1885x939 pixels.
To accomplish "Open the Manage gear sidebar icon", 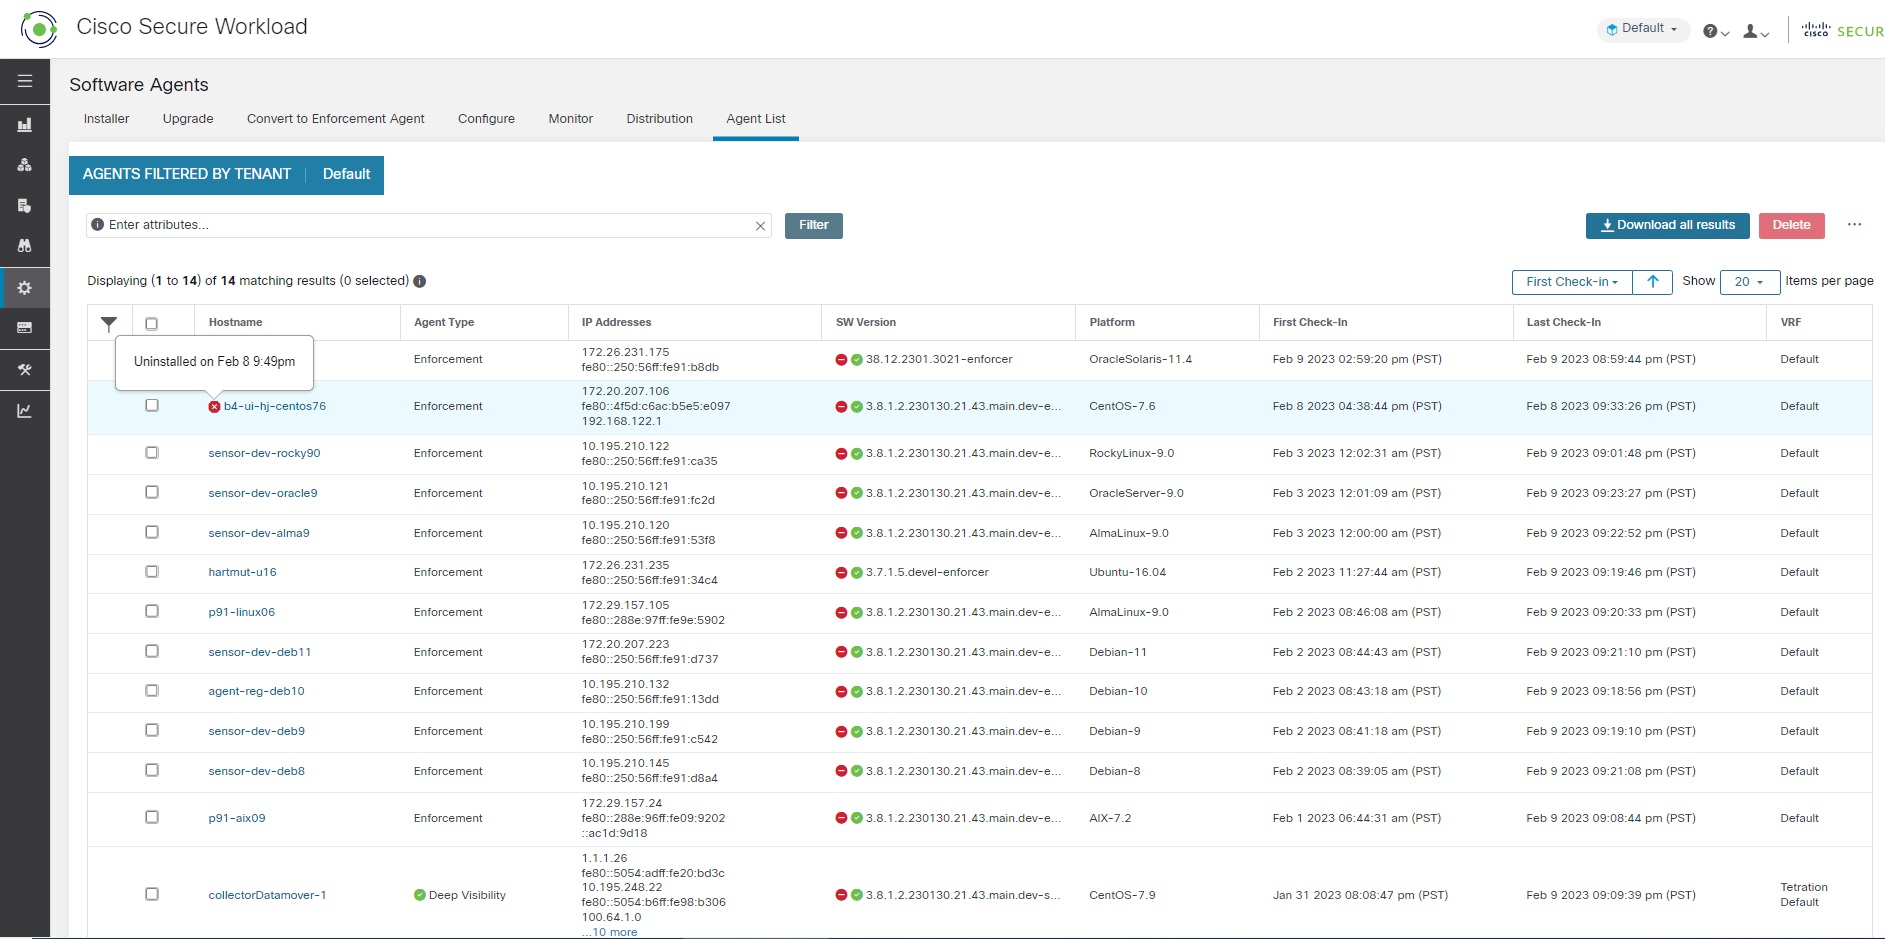I will pyautogui.click(x=25, y=288).
